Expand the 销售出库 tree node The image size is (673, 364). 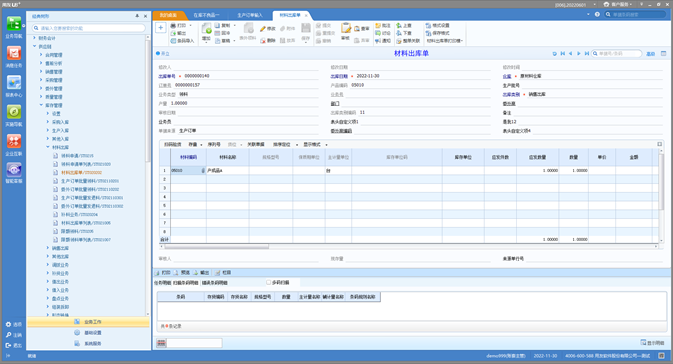(48, 248)
